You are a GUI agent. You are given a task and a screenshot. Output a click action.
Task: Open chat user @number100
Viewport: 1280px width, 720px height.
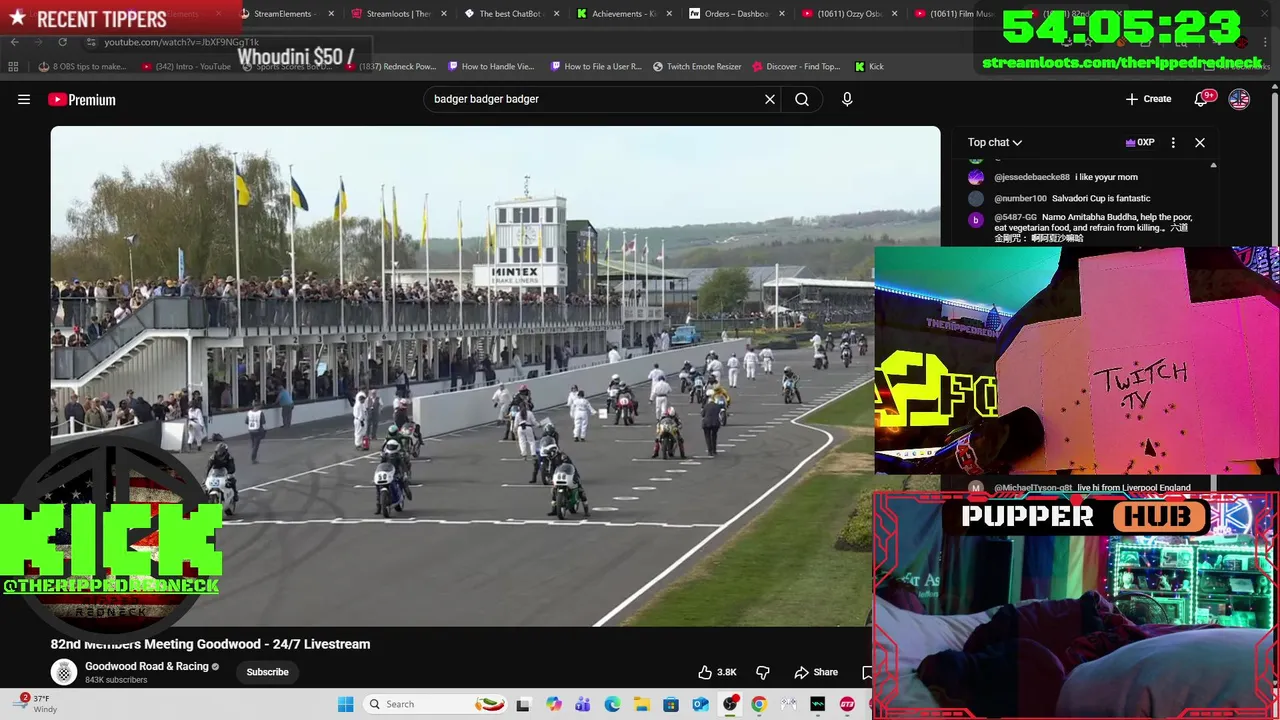(x=1020, y=198)
